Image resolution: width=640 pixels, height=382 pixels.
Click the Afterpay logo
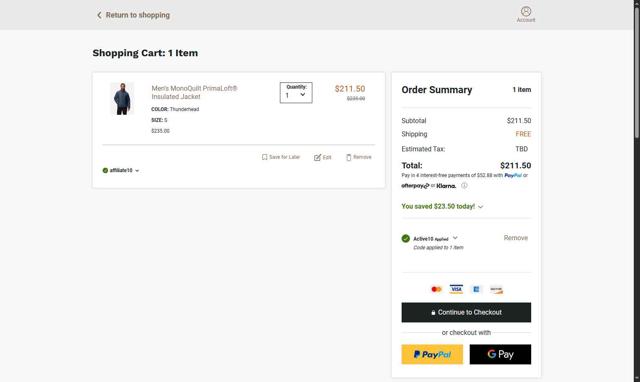tap(415, 186)
